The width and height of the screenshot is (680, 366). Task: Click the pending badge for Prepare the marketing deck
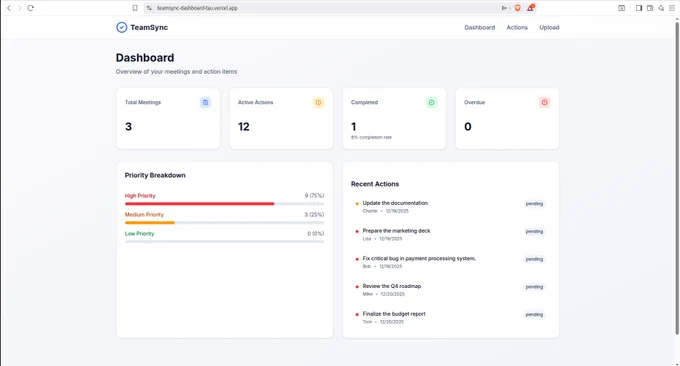pos(534,232)
